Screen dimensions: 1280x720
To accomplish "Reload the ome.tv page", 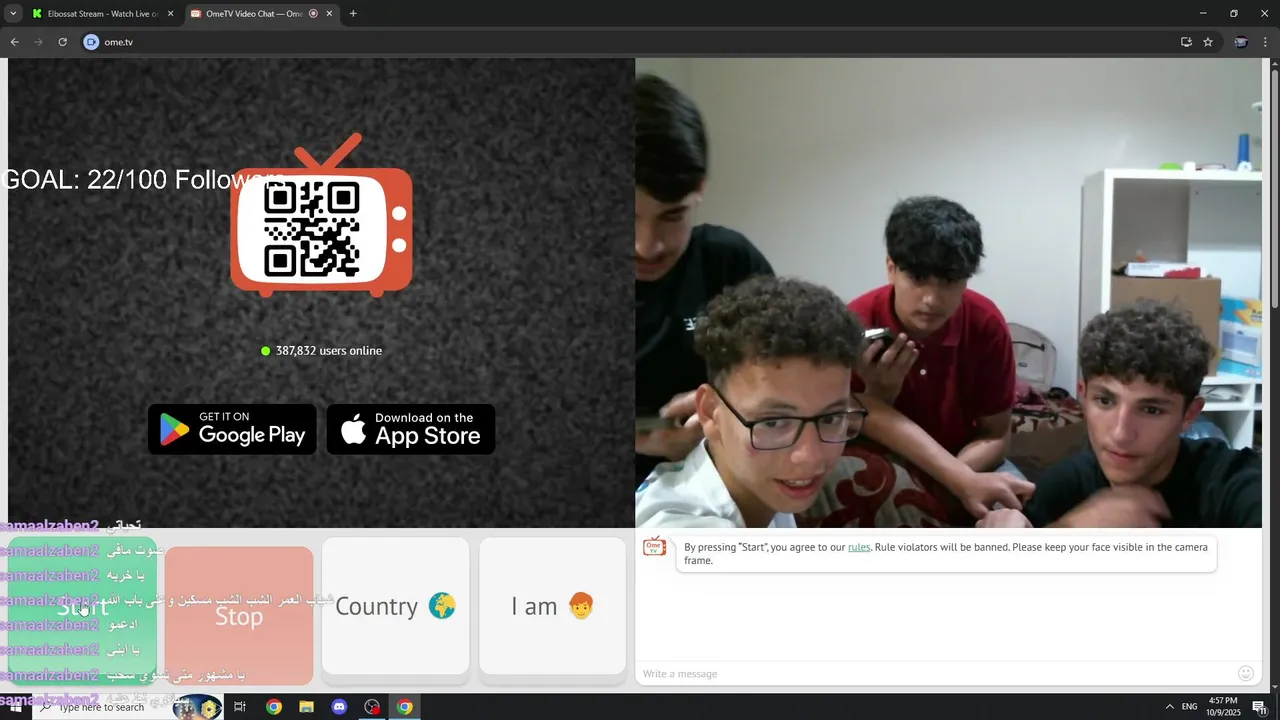I will pyautogui.click(x=62, y=42).
